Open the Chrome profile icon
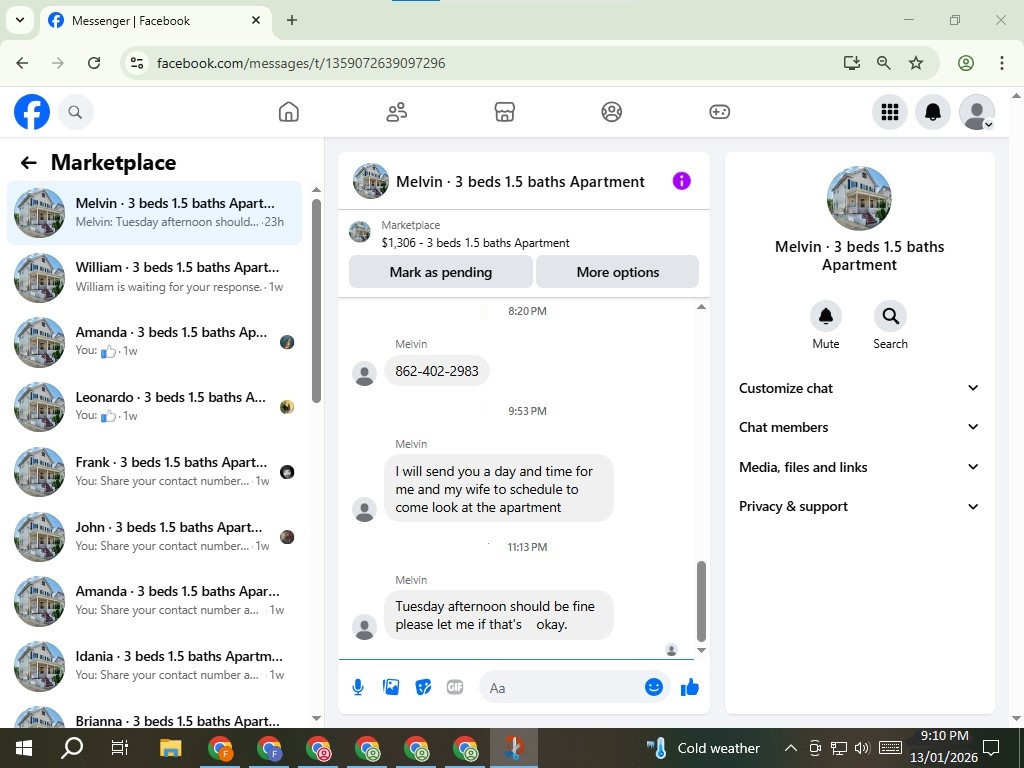This screenshot has width=1024, height=768. [966, 63]
